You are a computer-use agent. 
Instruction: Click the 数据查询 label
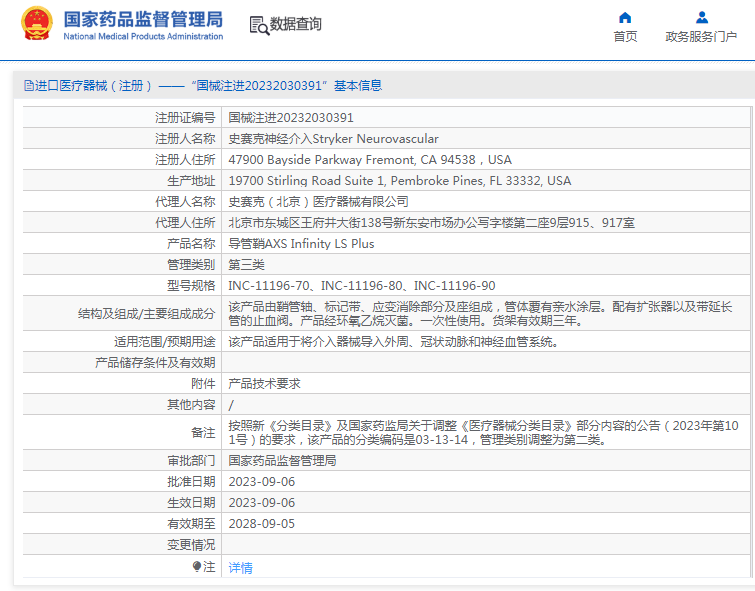(x=295, y=24)
